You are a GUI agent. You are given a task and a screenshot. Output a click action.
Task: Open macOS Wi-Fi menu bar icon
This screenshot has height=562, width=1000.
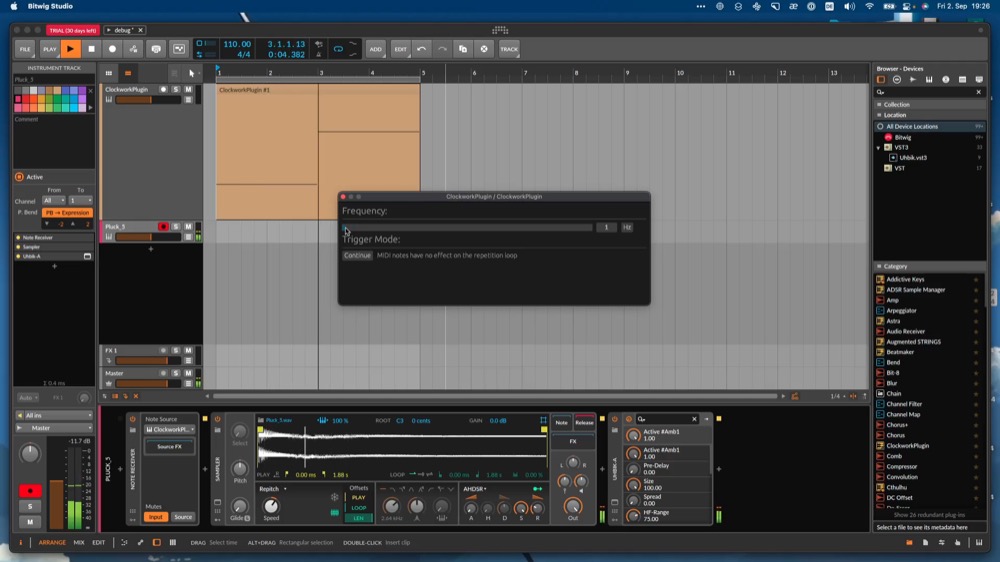(869, 6)
